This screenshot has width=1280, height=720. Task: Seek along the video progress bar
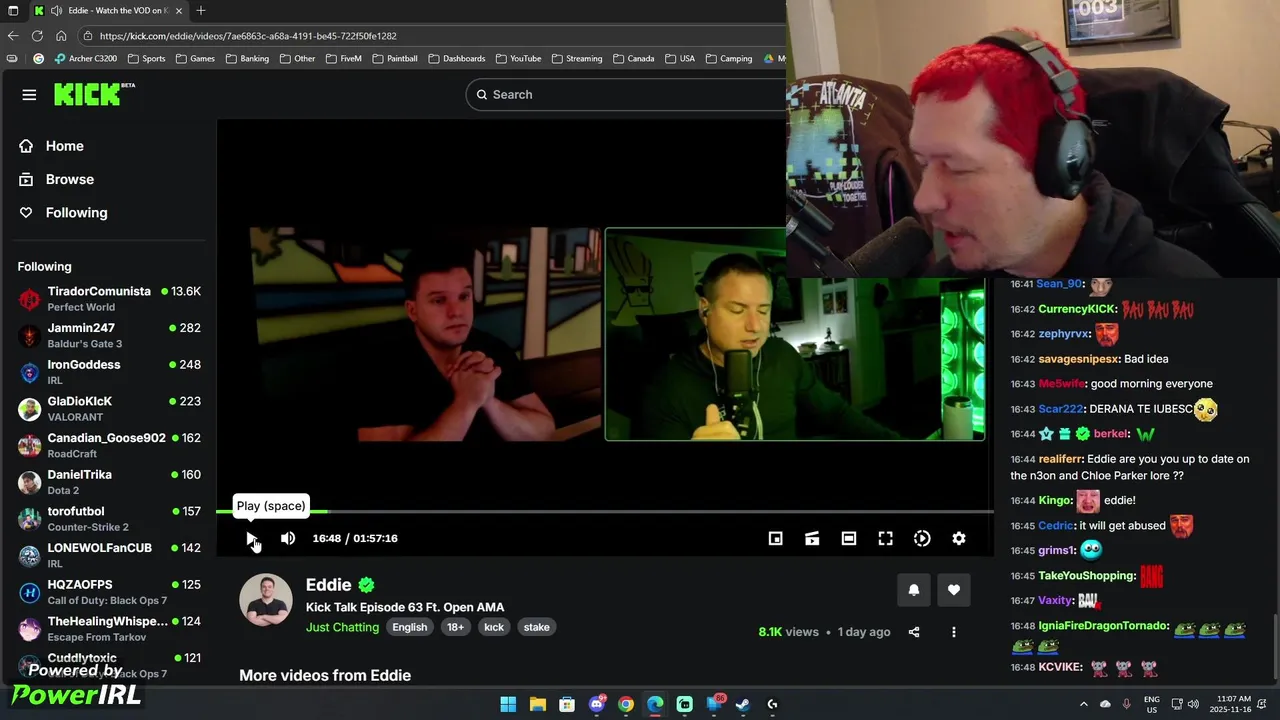[605, 512]
